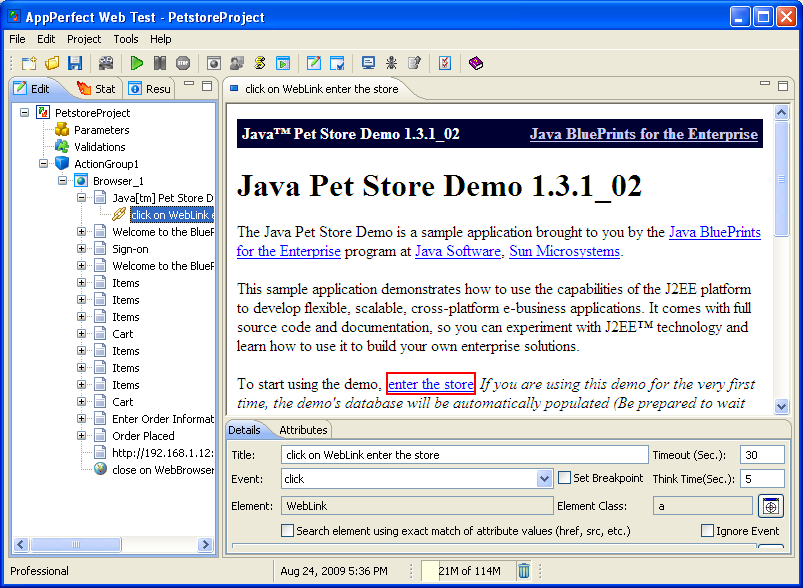Toggle Search element using exact match checkbox
The image size is (803, 588).
[288, 531]
